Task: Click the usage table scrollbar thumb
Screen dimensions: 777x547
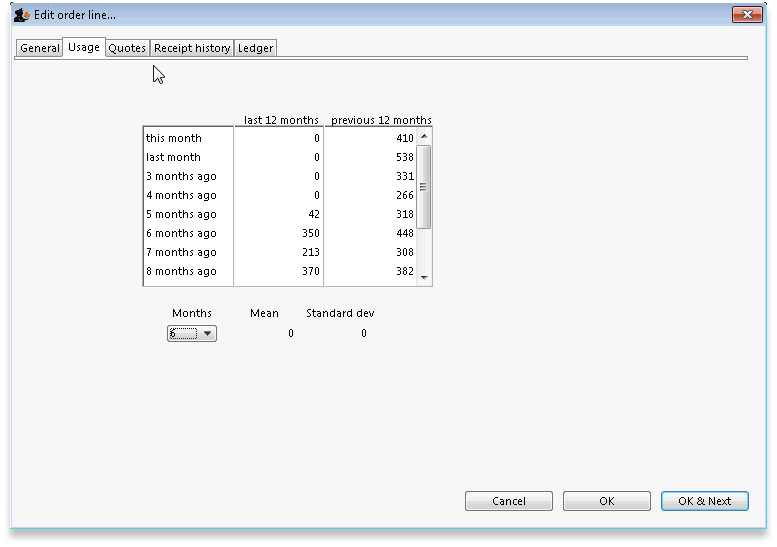Action: coord(424,187)
